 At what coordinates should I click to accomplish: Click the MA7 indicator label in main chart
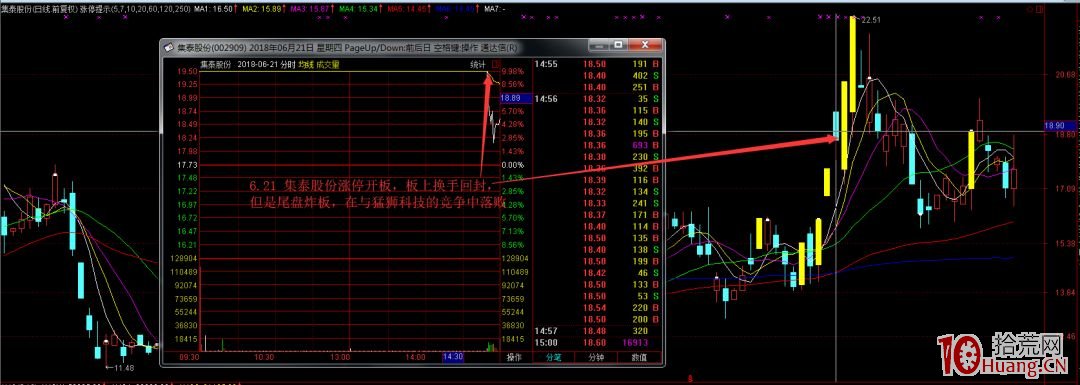pyautogui.click(x=495, y=10)
